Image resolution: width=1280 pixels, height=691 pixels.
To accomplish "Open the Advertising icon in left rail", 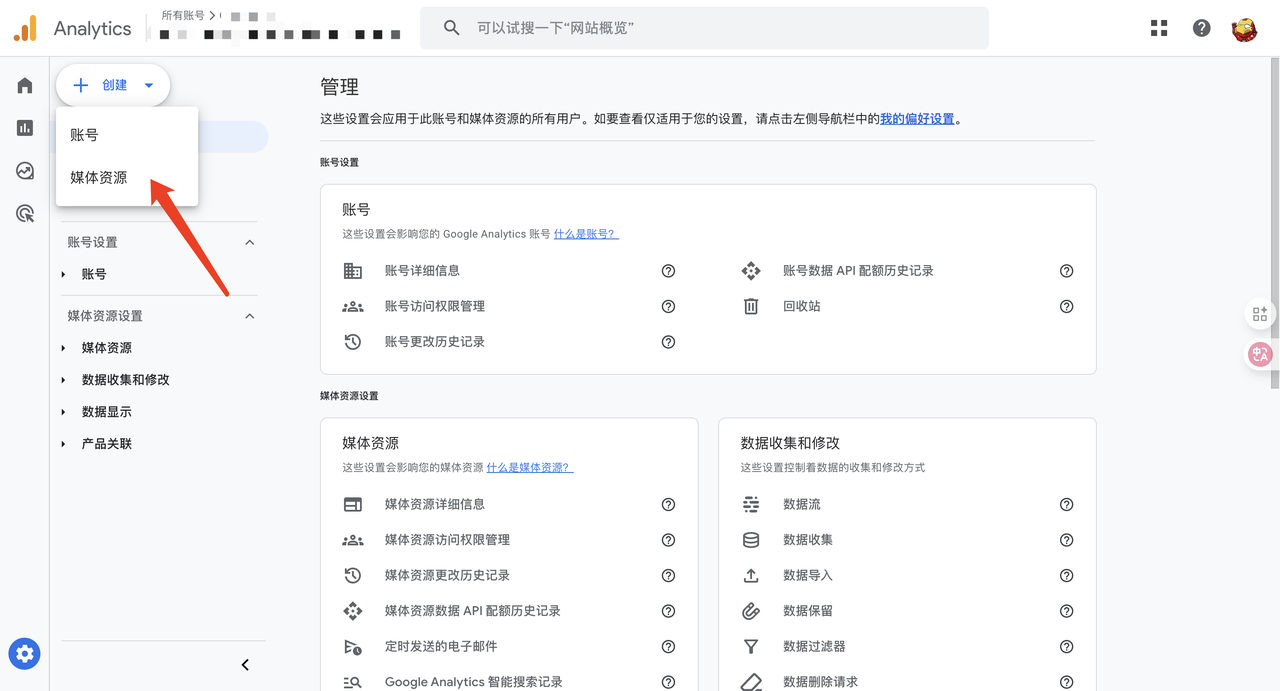I will click(x=25, y=213).
